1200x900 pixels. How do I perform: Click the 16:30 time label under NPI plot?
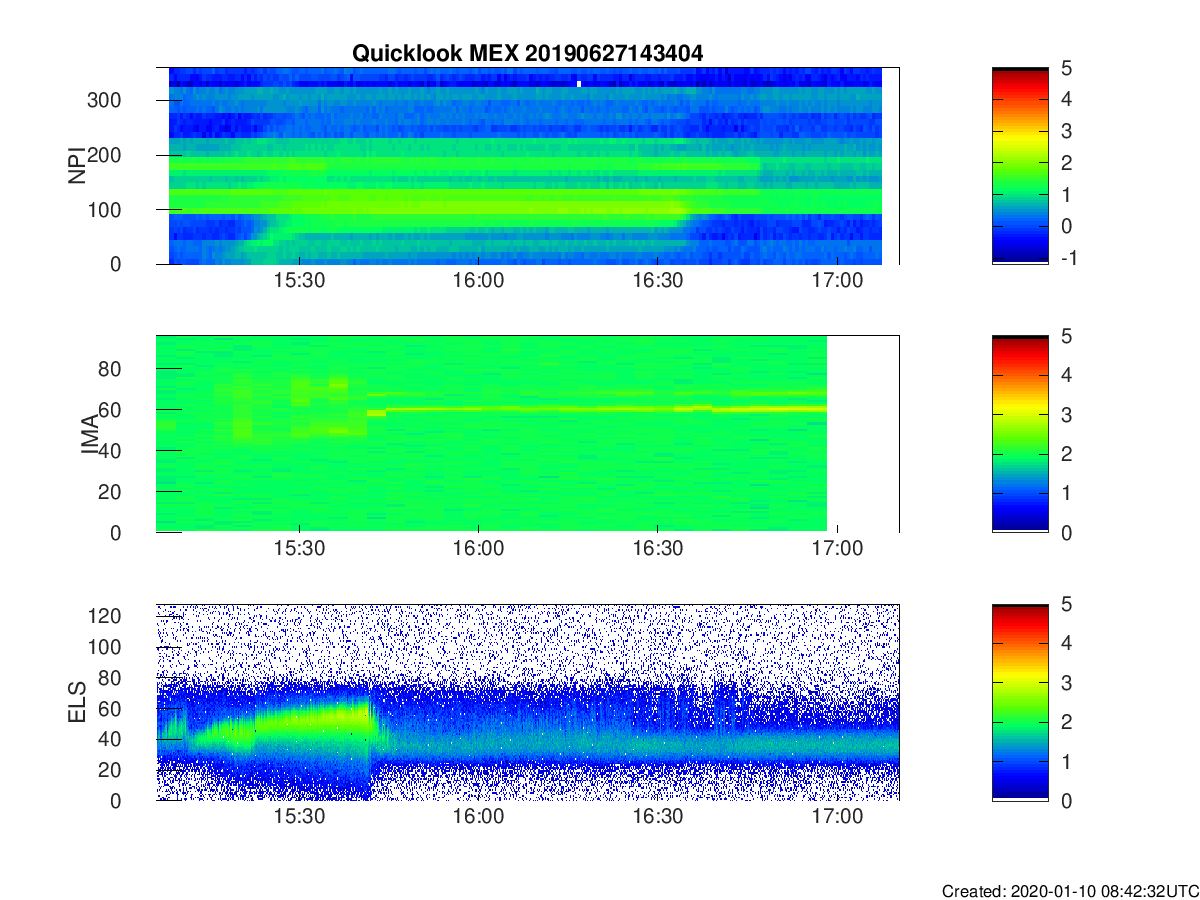coord(658,282)
